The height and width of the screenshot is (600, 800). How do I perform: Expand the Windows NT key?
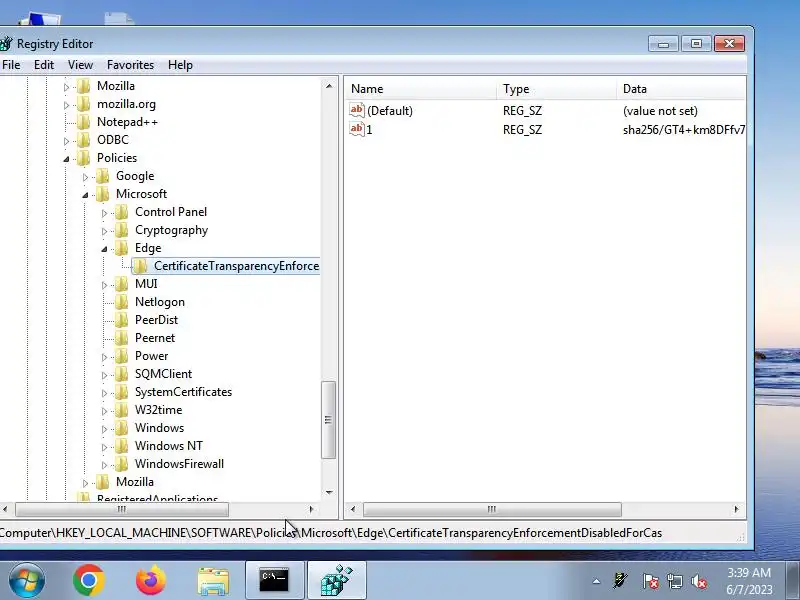click(x=104, y=447)
